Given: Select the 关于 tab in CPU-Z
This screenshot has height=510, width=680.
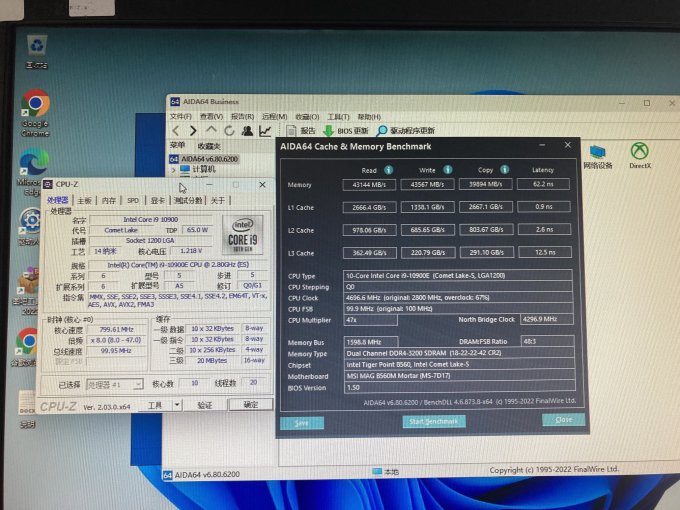Looking at the screenshot, I should (218, 200).
